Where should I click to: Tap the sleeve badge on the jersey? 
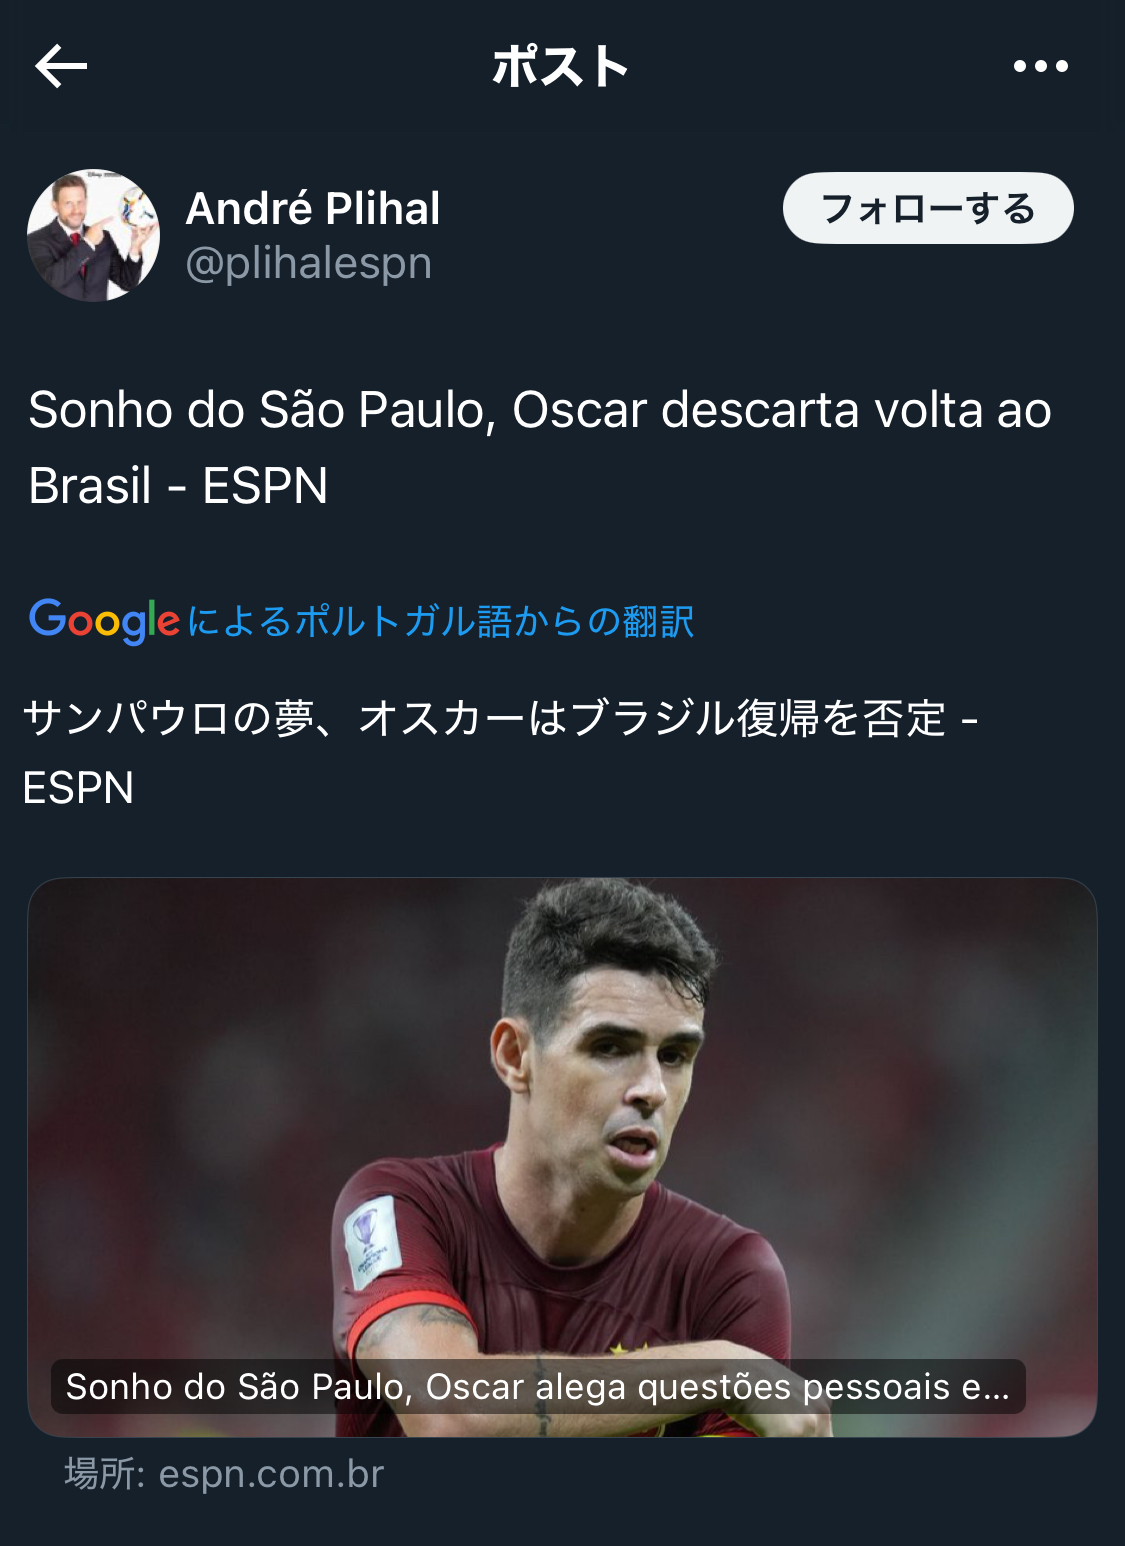(x=371, y=1240)
